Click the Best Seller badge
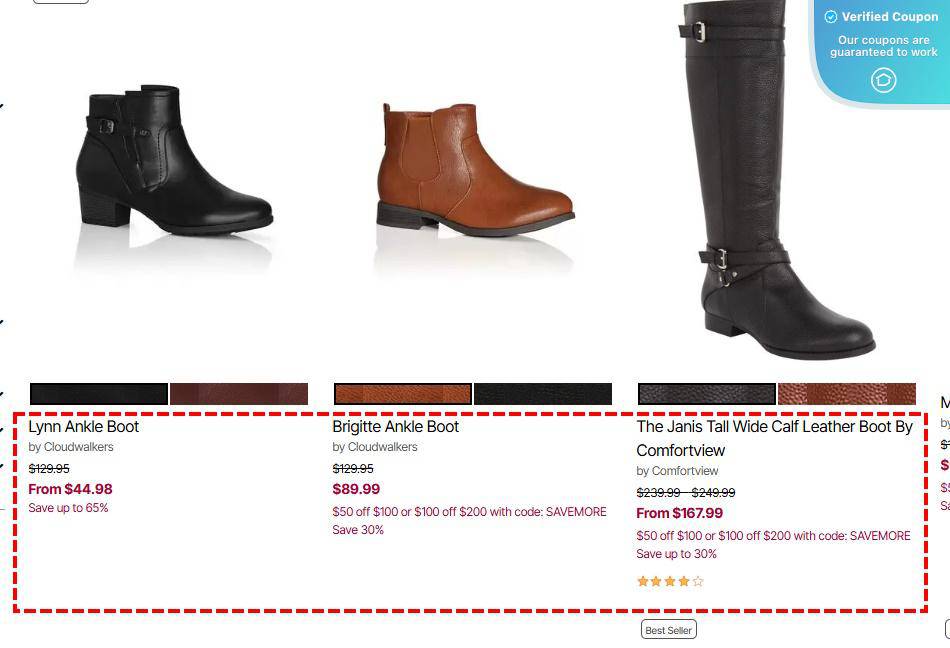The height and width of the screenshot is (648, 950). coord(669,630)
